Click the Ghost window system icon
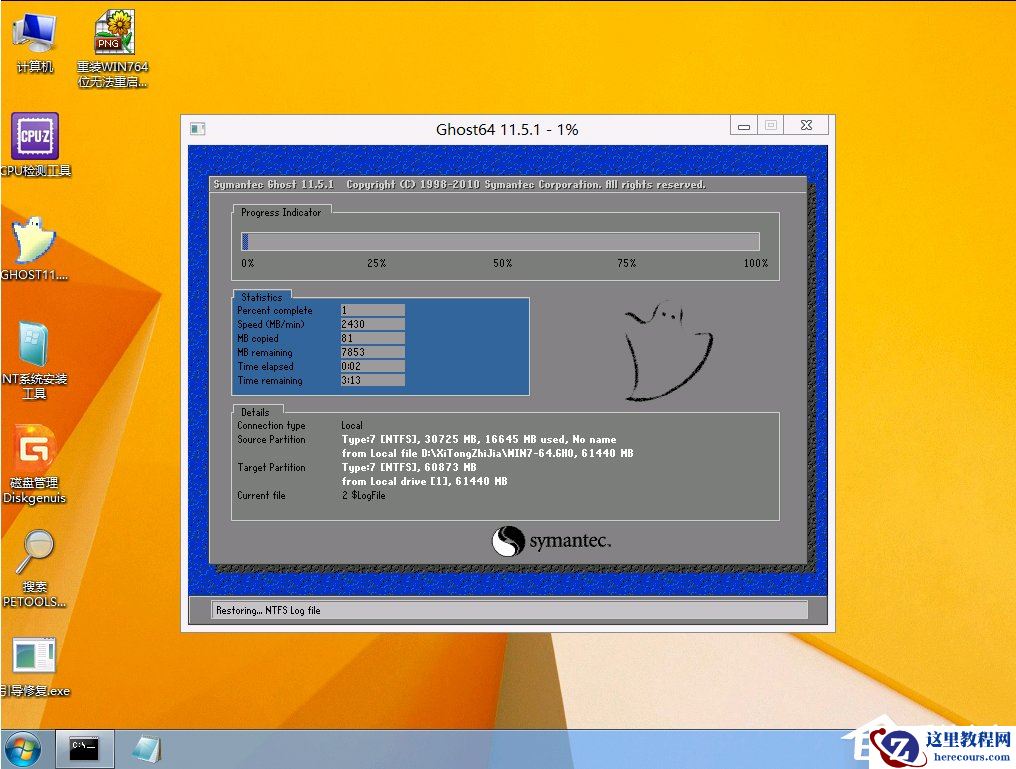Viewport: 1016px width, 769px height. (x=196, y=128)
